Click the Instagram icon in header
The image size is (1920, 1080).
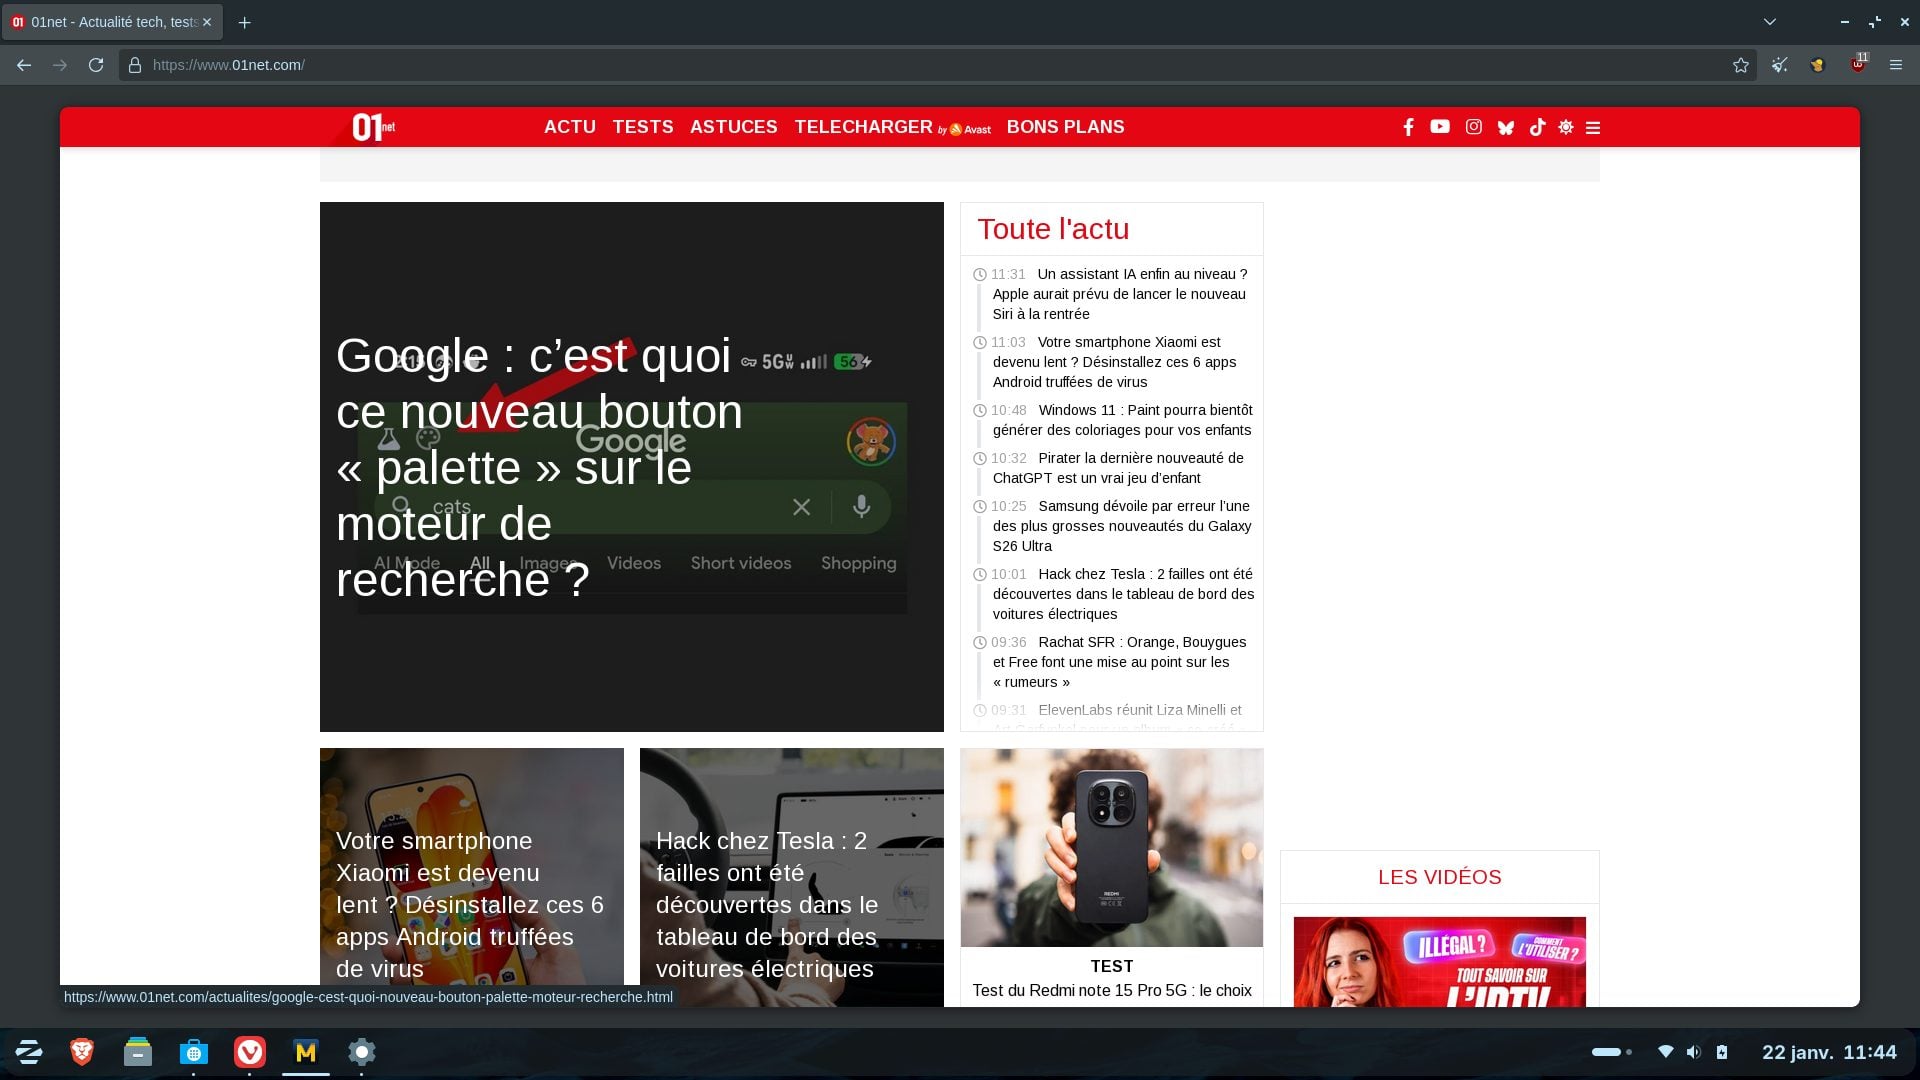1473,127
